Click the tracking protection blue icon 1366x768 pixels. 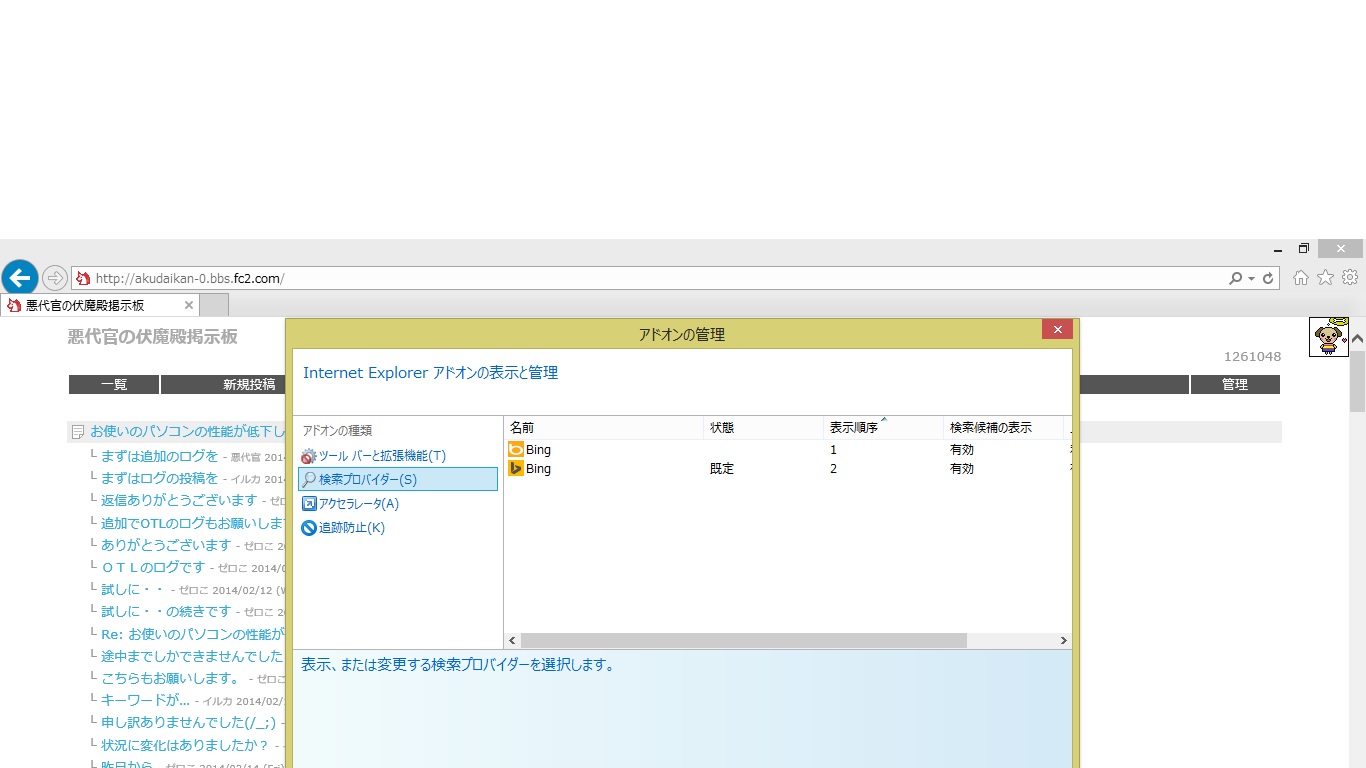coord(309,528)
